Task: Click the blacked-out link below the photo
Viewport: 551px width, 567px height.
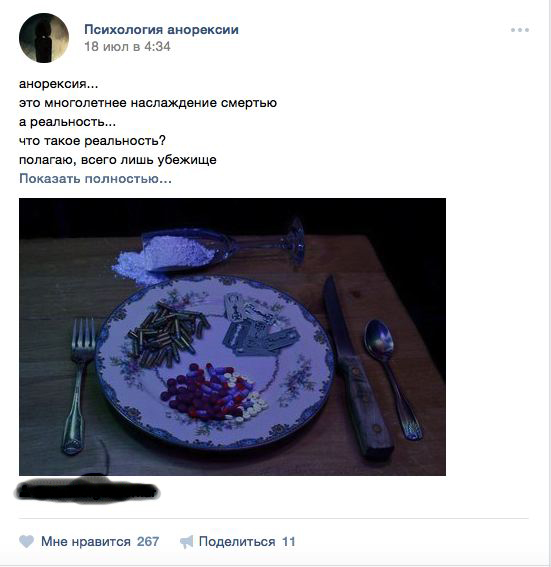Action: (x=87, y=491)
